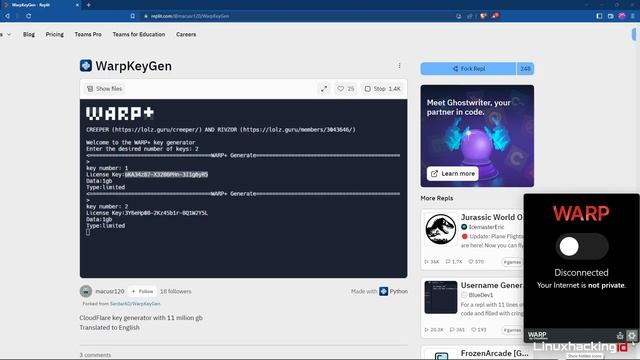Expand the cut-off navigation dropdown chevron
Viewport: 640px width, 360px height.
point(9,35)
